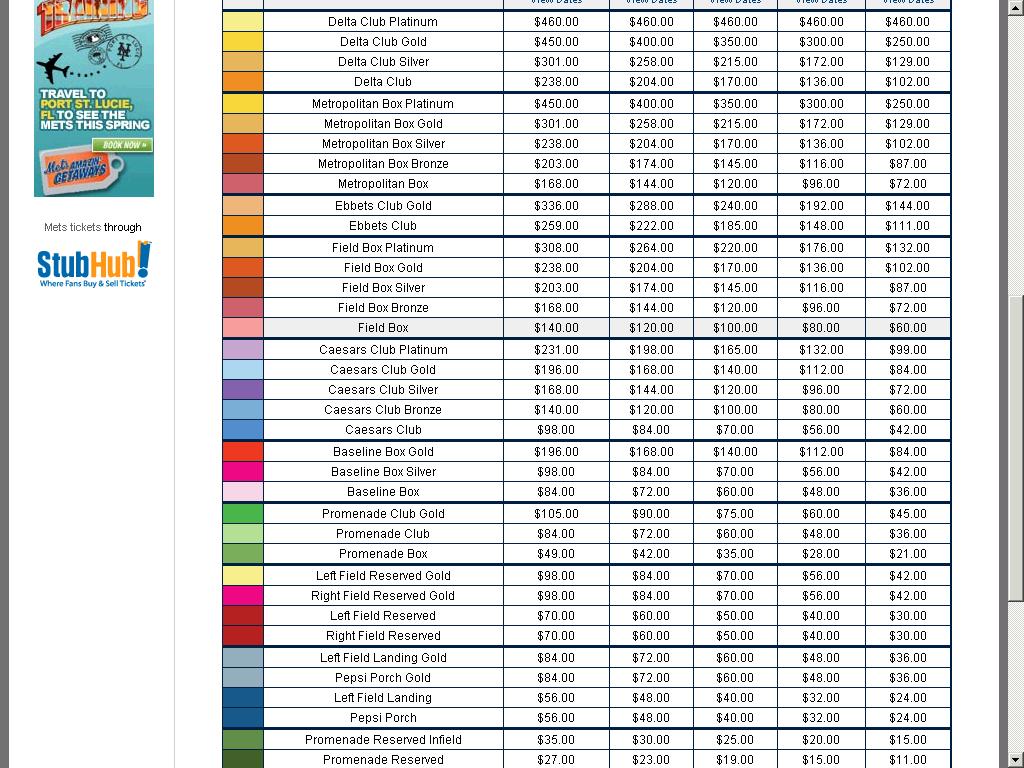
Task: Click the 'Metropolitan Box Platinum' row label
Action: [x=383, y=104]
